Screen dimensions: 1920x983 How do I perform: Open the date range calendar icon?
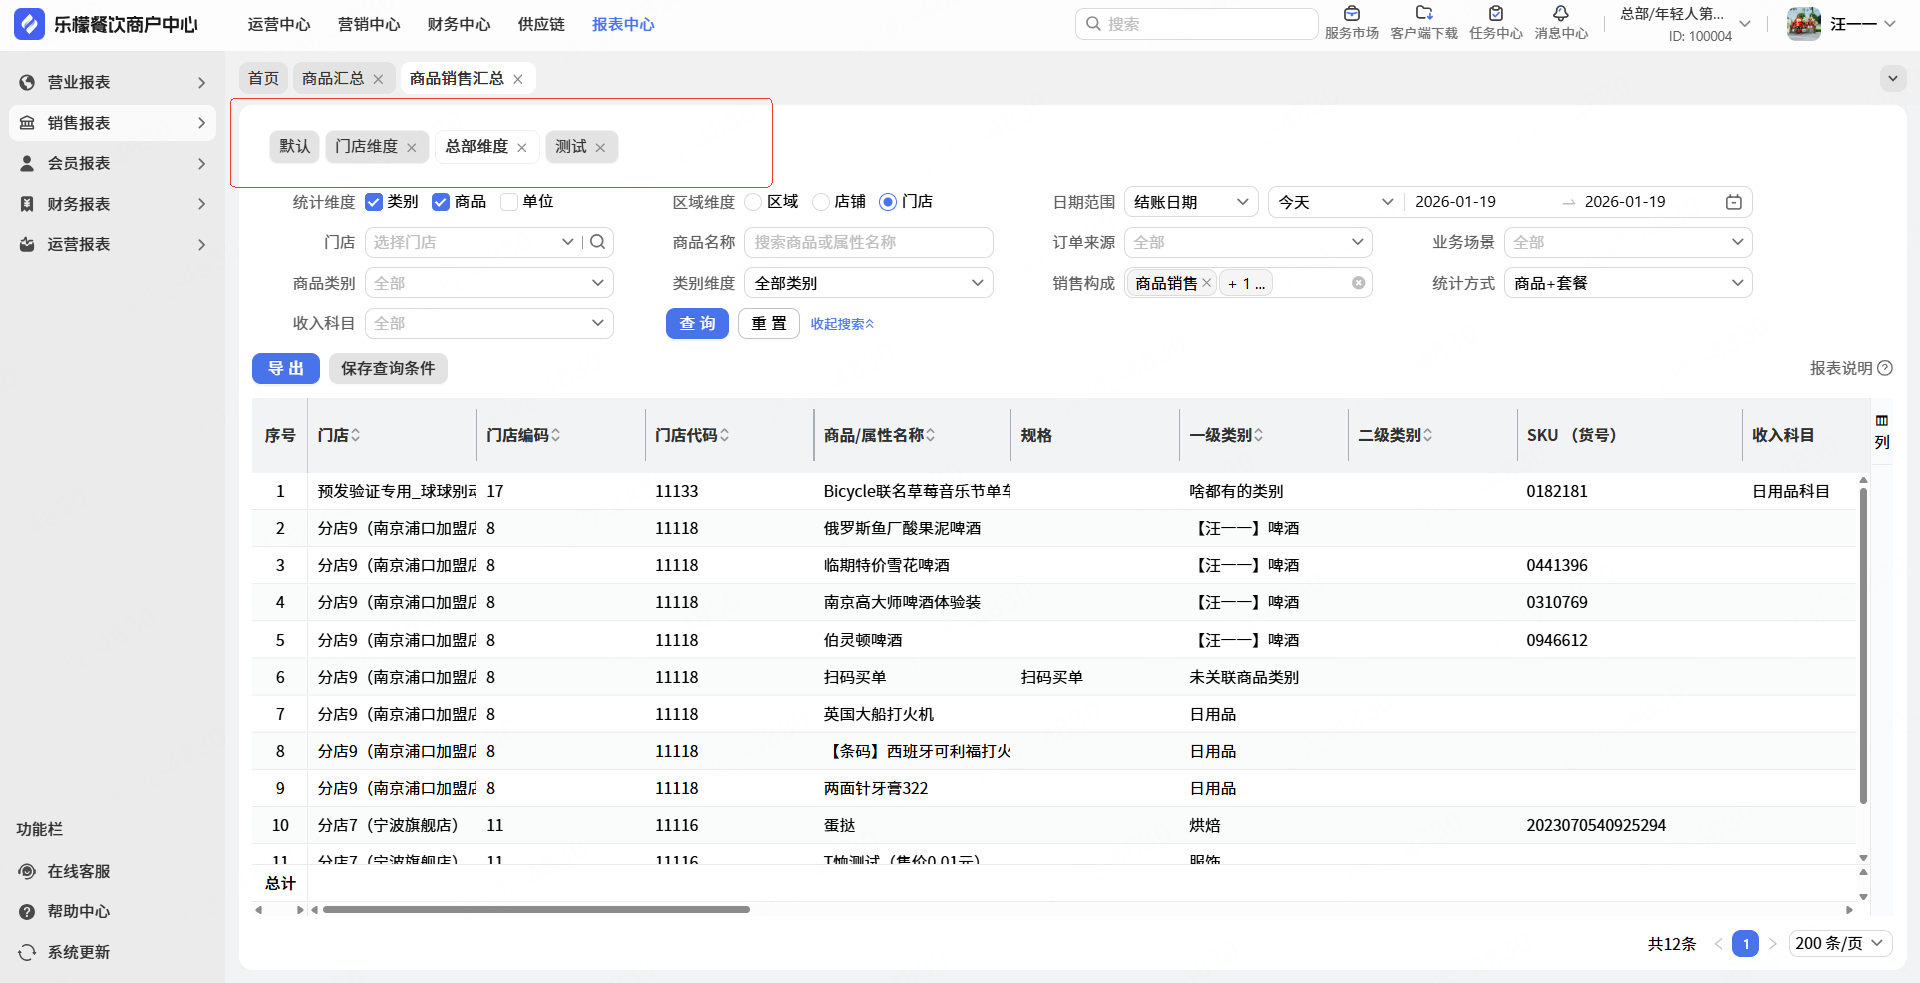(x=1733, y=202)
